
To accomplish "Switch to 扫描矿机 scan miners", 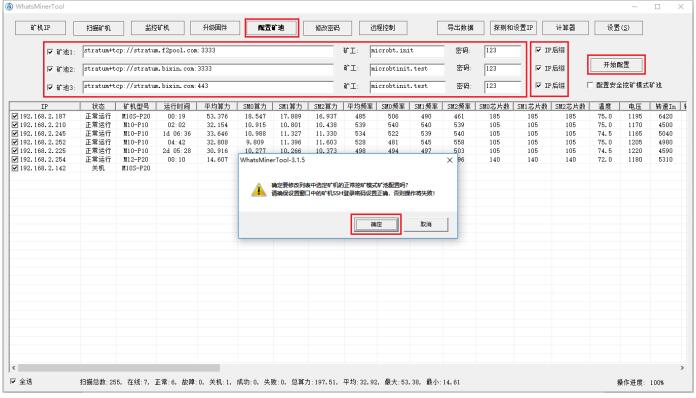I will pos(99,28).
